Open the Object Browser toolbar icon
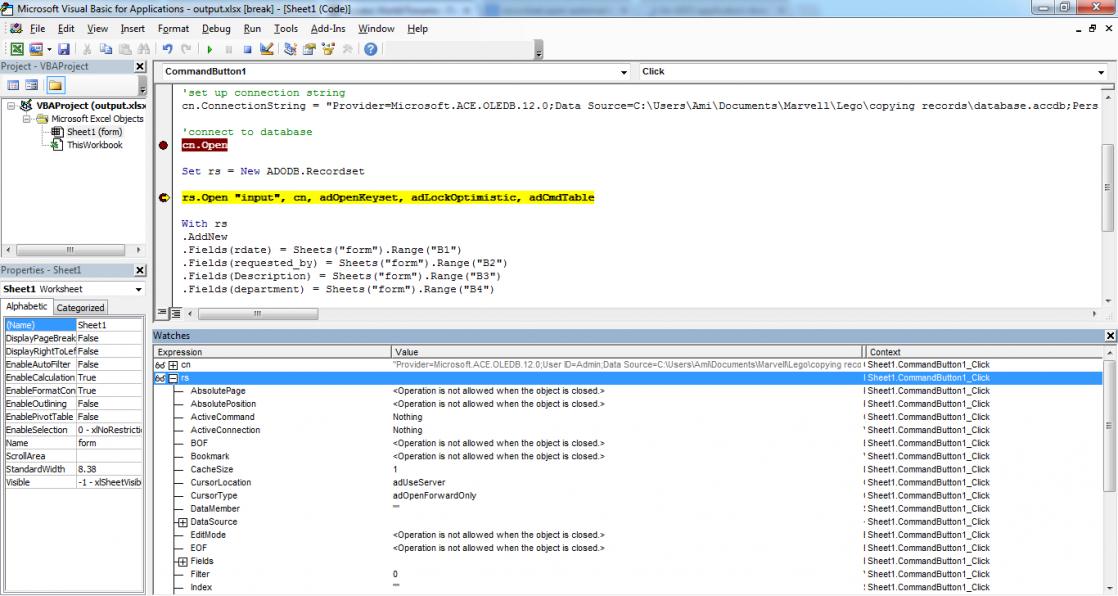 click(x=327, y=49)
